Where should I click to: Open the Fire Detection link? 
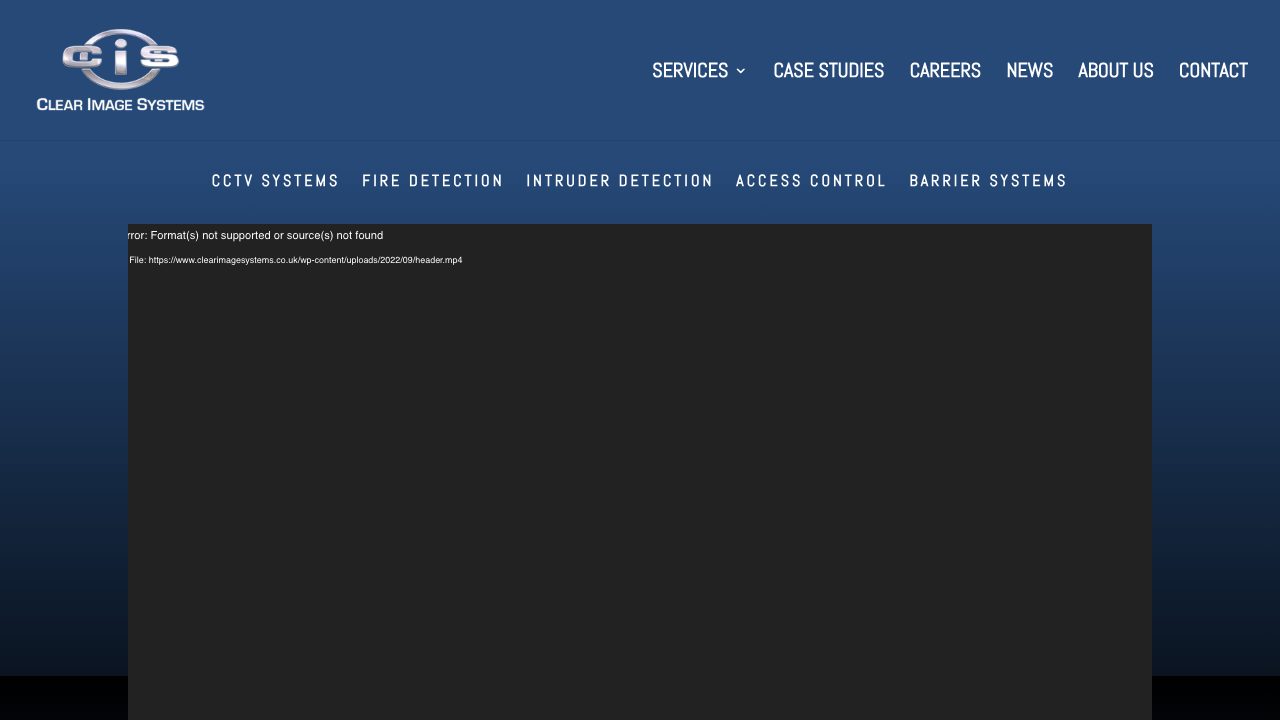433,181
